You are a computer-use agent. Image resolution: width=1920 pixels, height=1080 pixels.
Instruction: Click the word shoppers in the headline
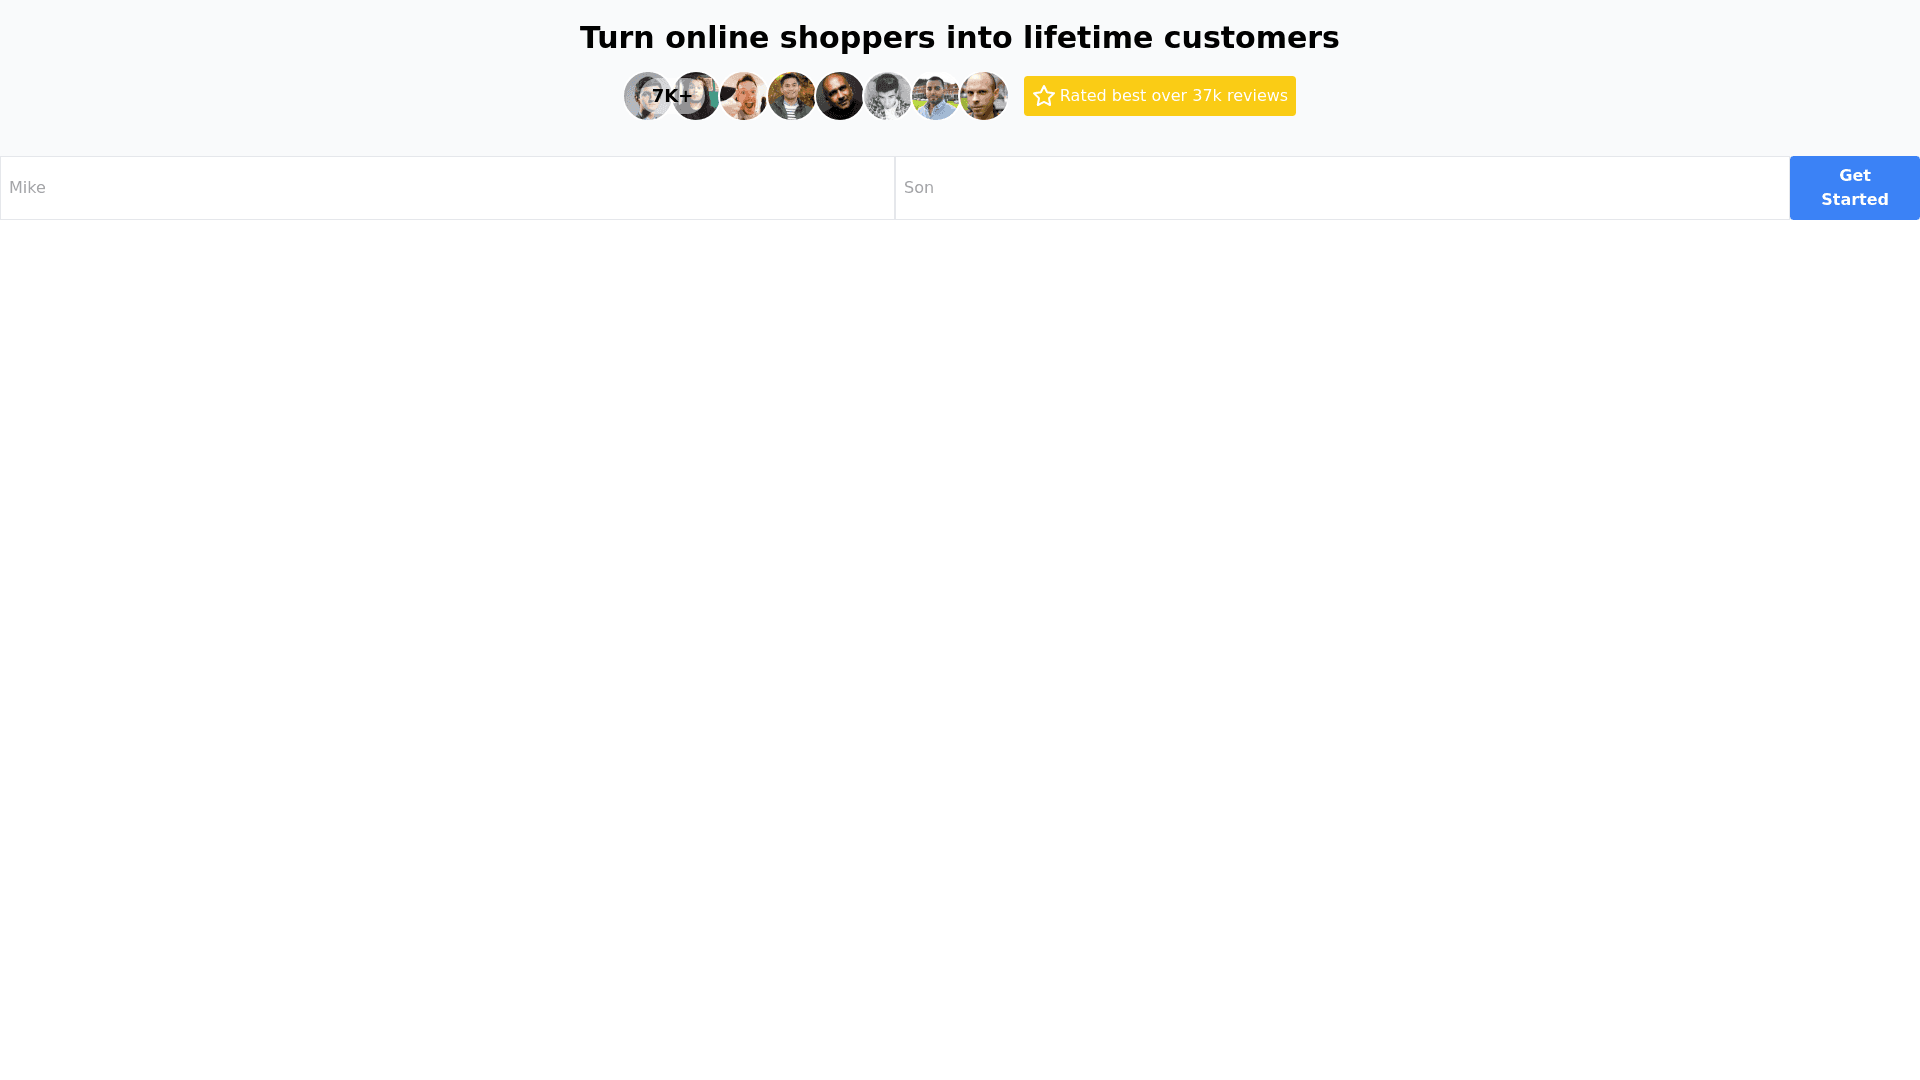tap(857, 38)
